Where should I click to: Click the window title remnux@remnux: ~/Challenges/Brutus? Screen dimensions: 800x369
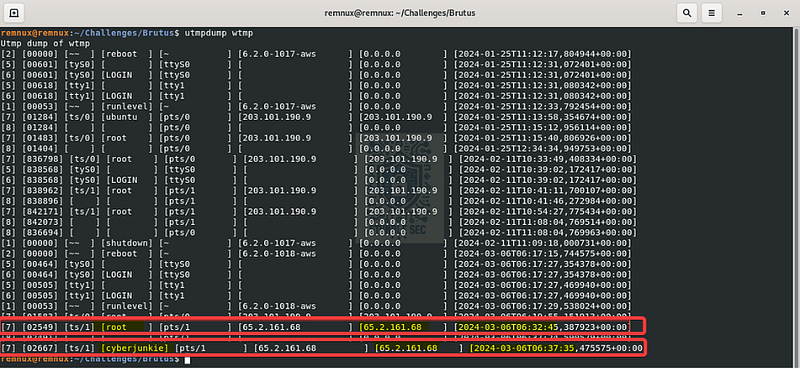coord(400,13)
